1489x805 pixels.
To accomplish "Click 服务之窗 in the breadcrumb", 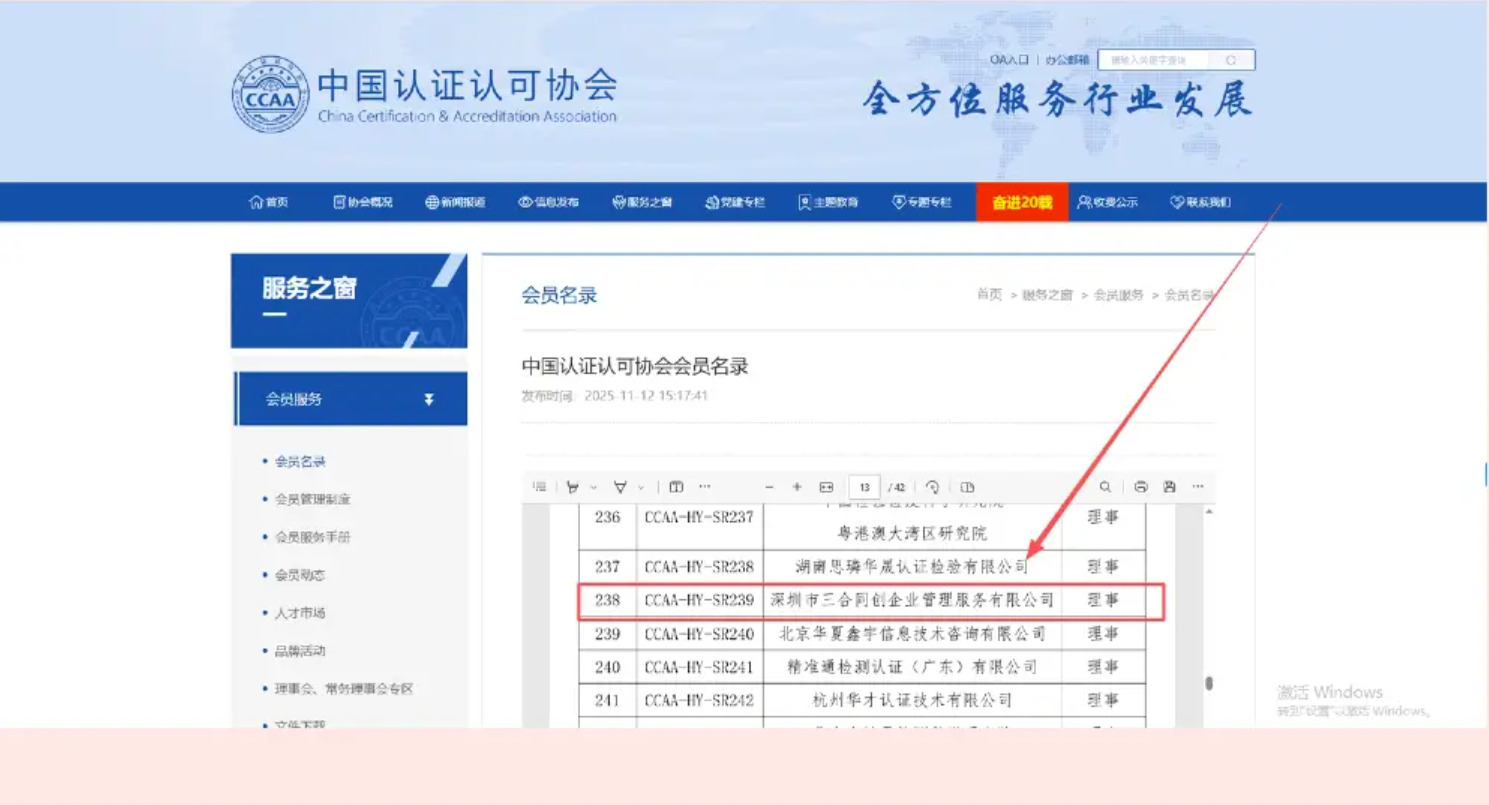I will pyautogui.click(x=1047, y=295).
